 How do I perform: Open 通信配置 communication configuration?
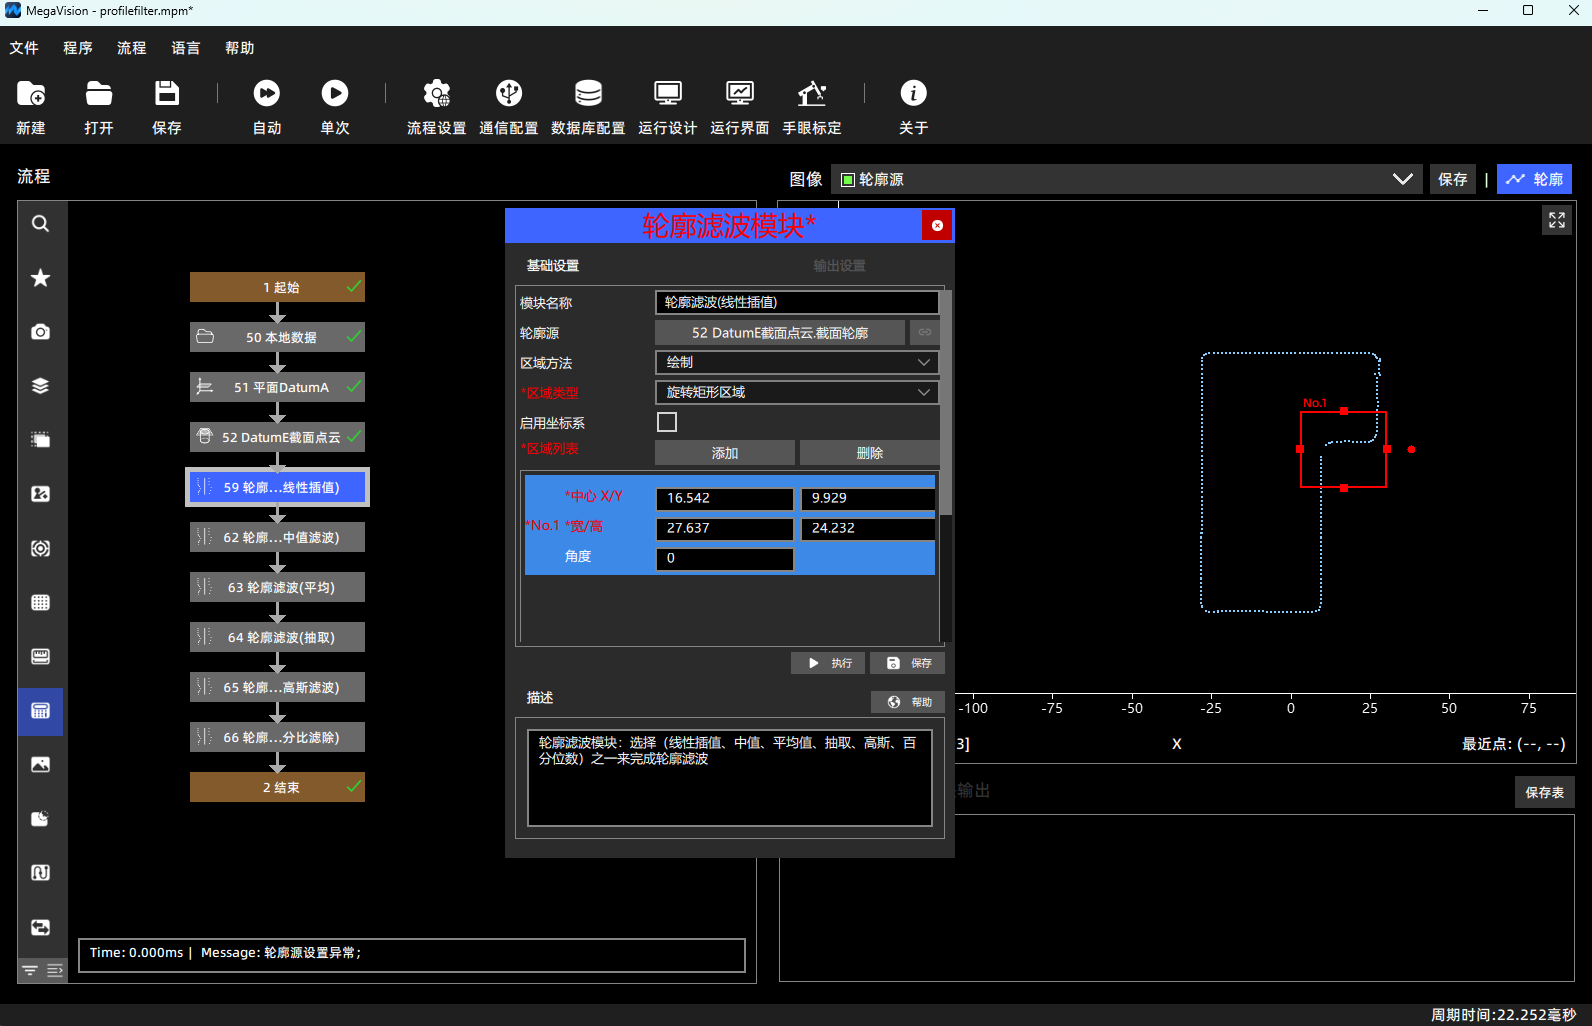[x=509, y=94]
